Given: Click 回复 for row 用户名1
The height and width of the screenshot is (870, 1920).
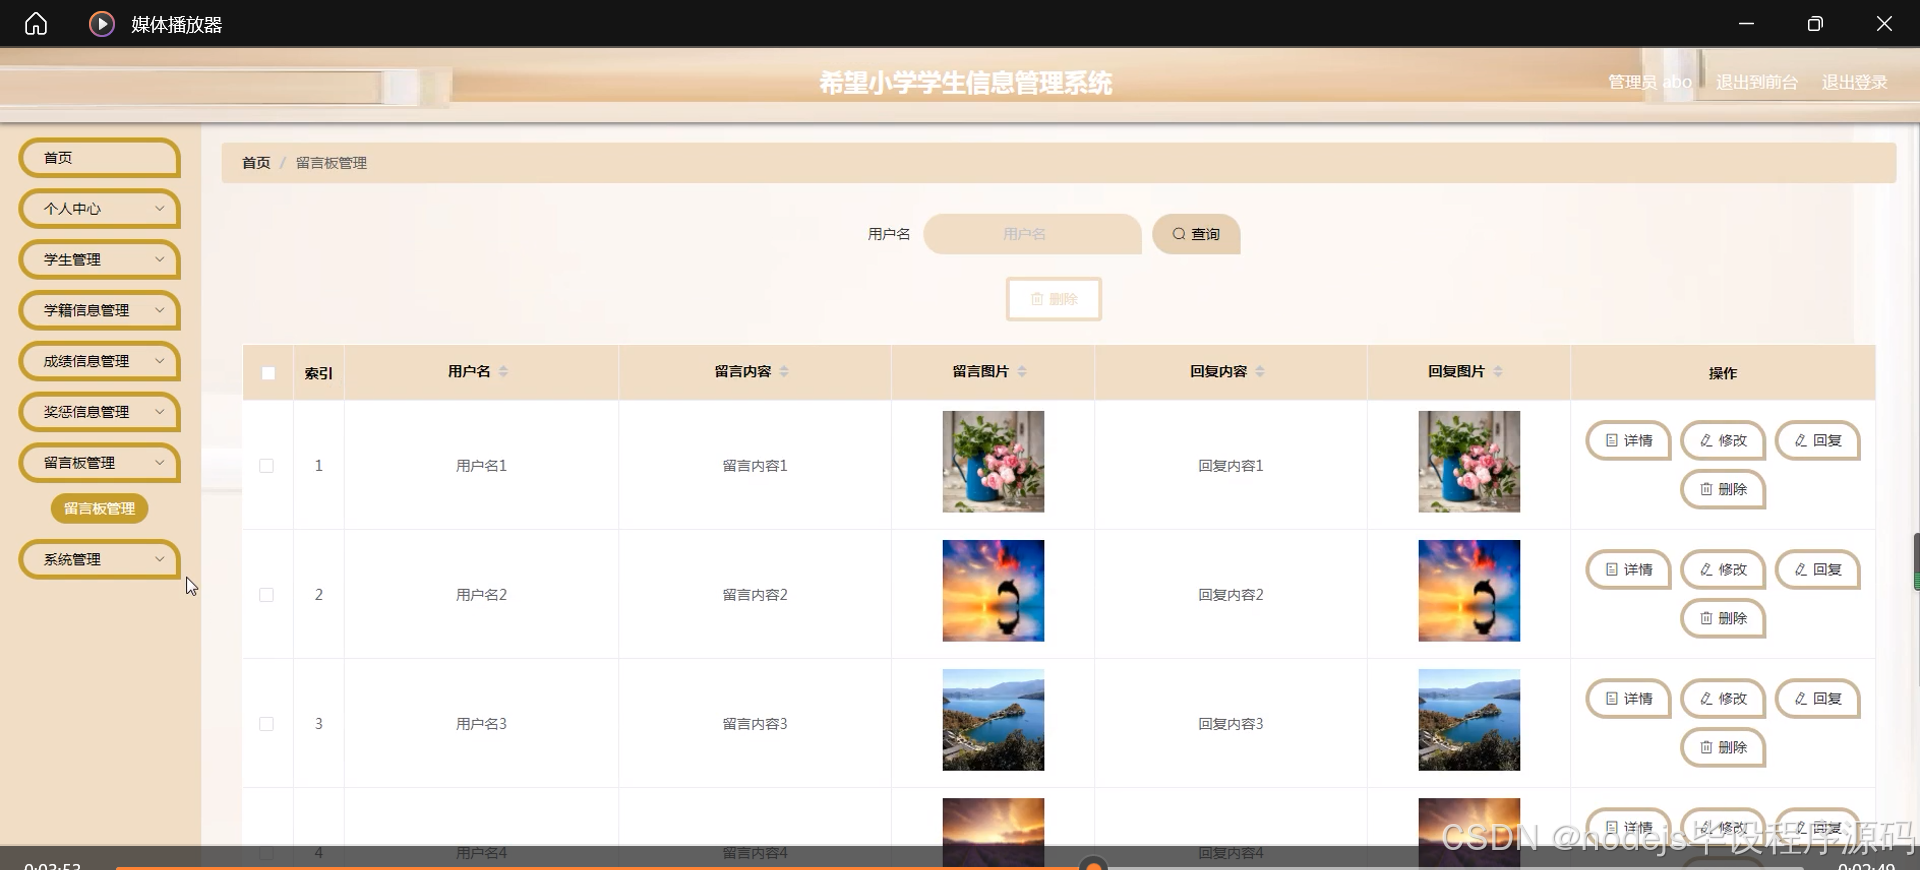Looking at the screenshot, I should click(1817, 440).
